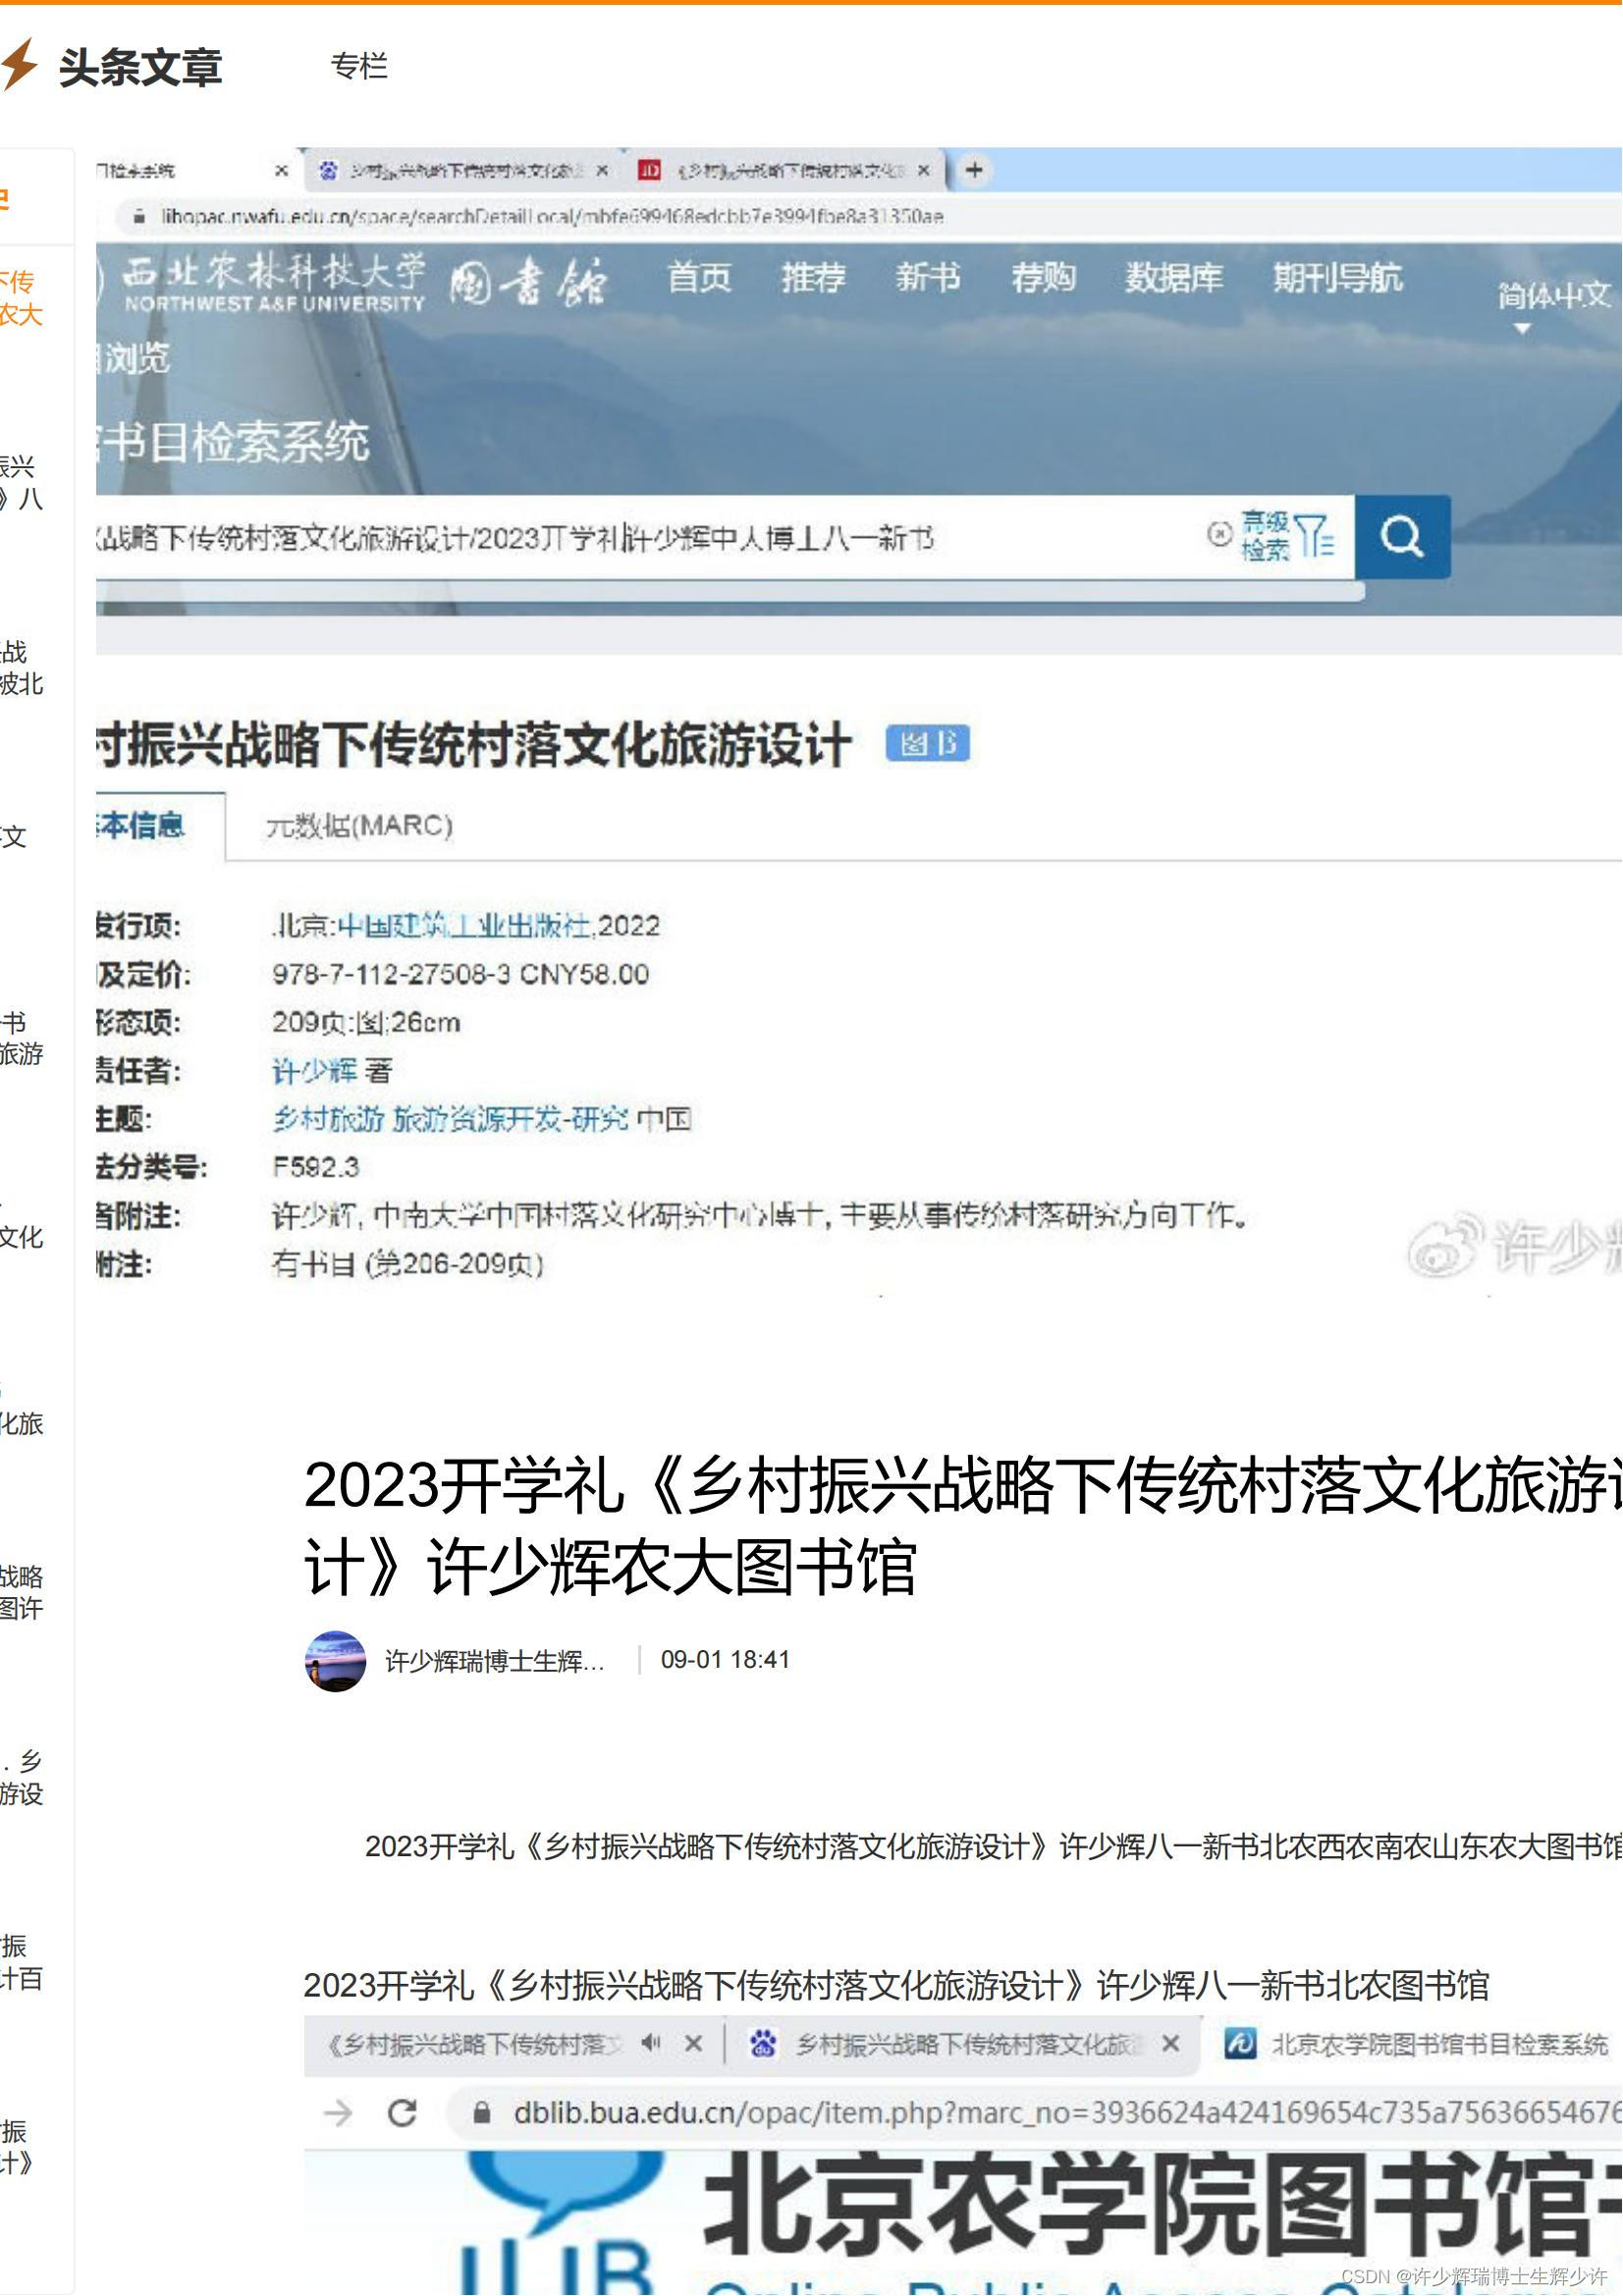Viewport: 1623px width, 2296px height.
Task: Open 高级检索 filter icon
Action: [1286, 536]
